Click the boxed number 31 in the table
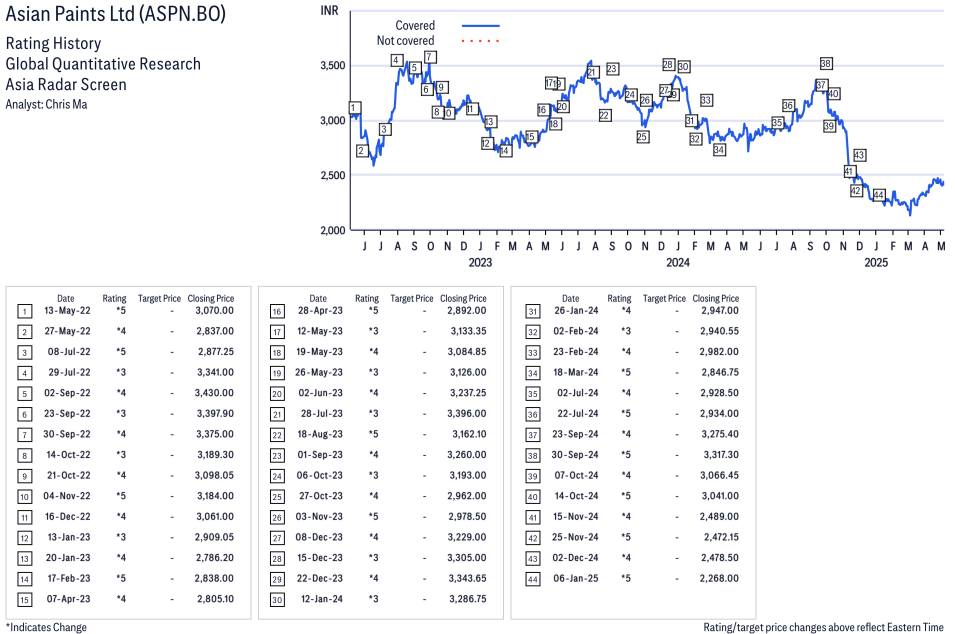This screenshot has width=955, height=634. click(x=532, y=312)
